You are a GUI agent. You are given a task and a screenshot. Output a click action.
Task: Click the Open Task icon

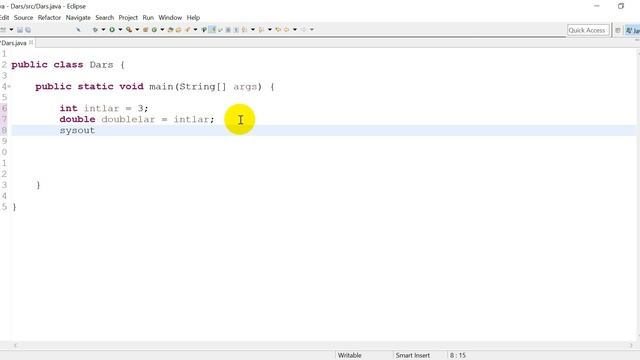178,29
